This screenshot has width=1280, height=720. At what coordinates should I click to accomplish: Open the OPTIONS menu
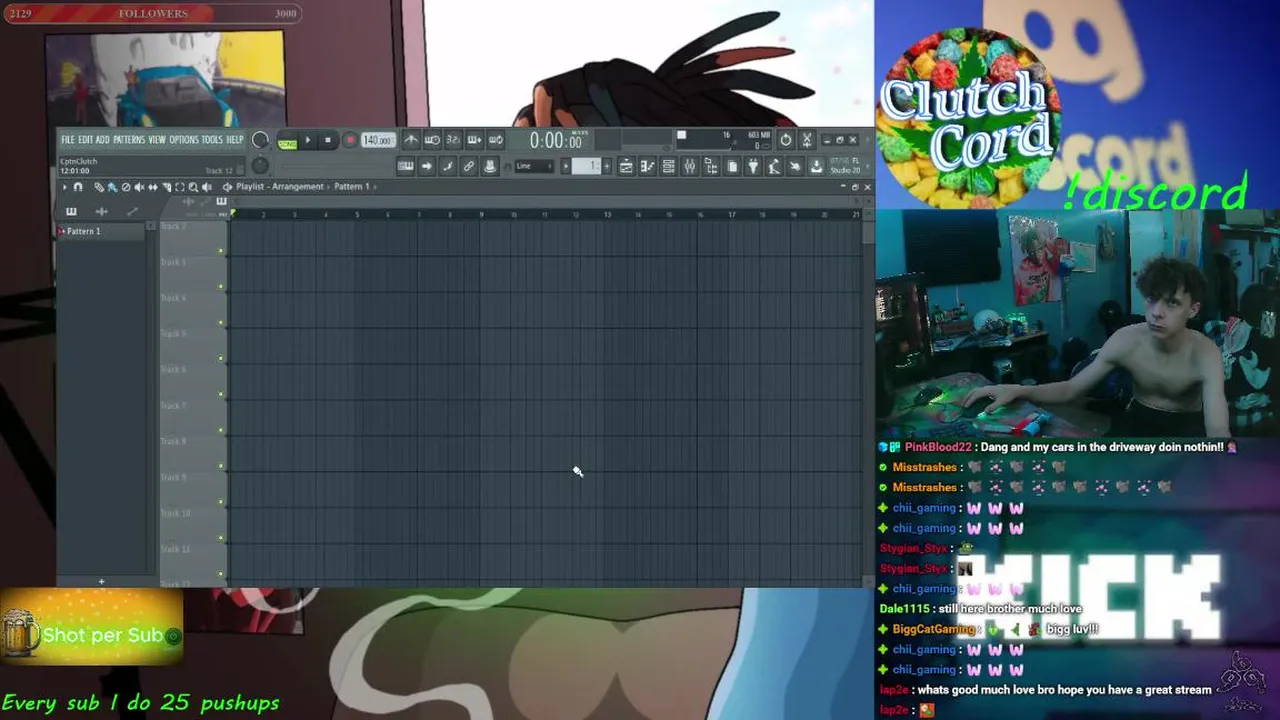[184, 140]
